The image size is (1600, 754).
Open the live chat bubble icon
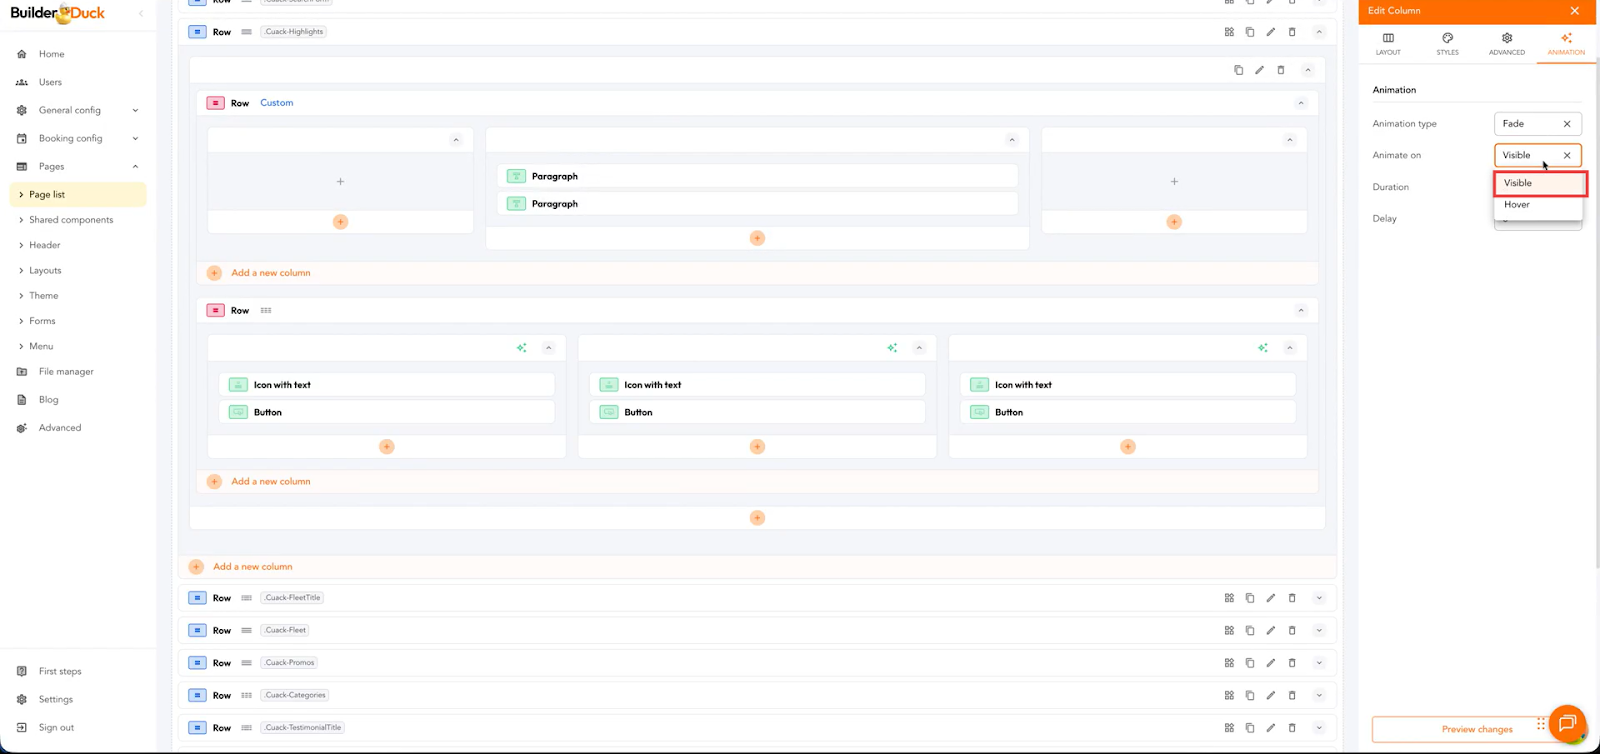(x=1567, y=724)
